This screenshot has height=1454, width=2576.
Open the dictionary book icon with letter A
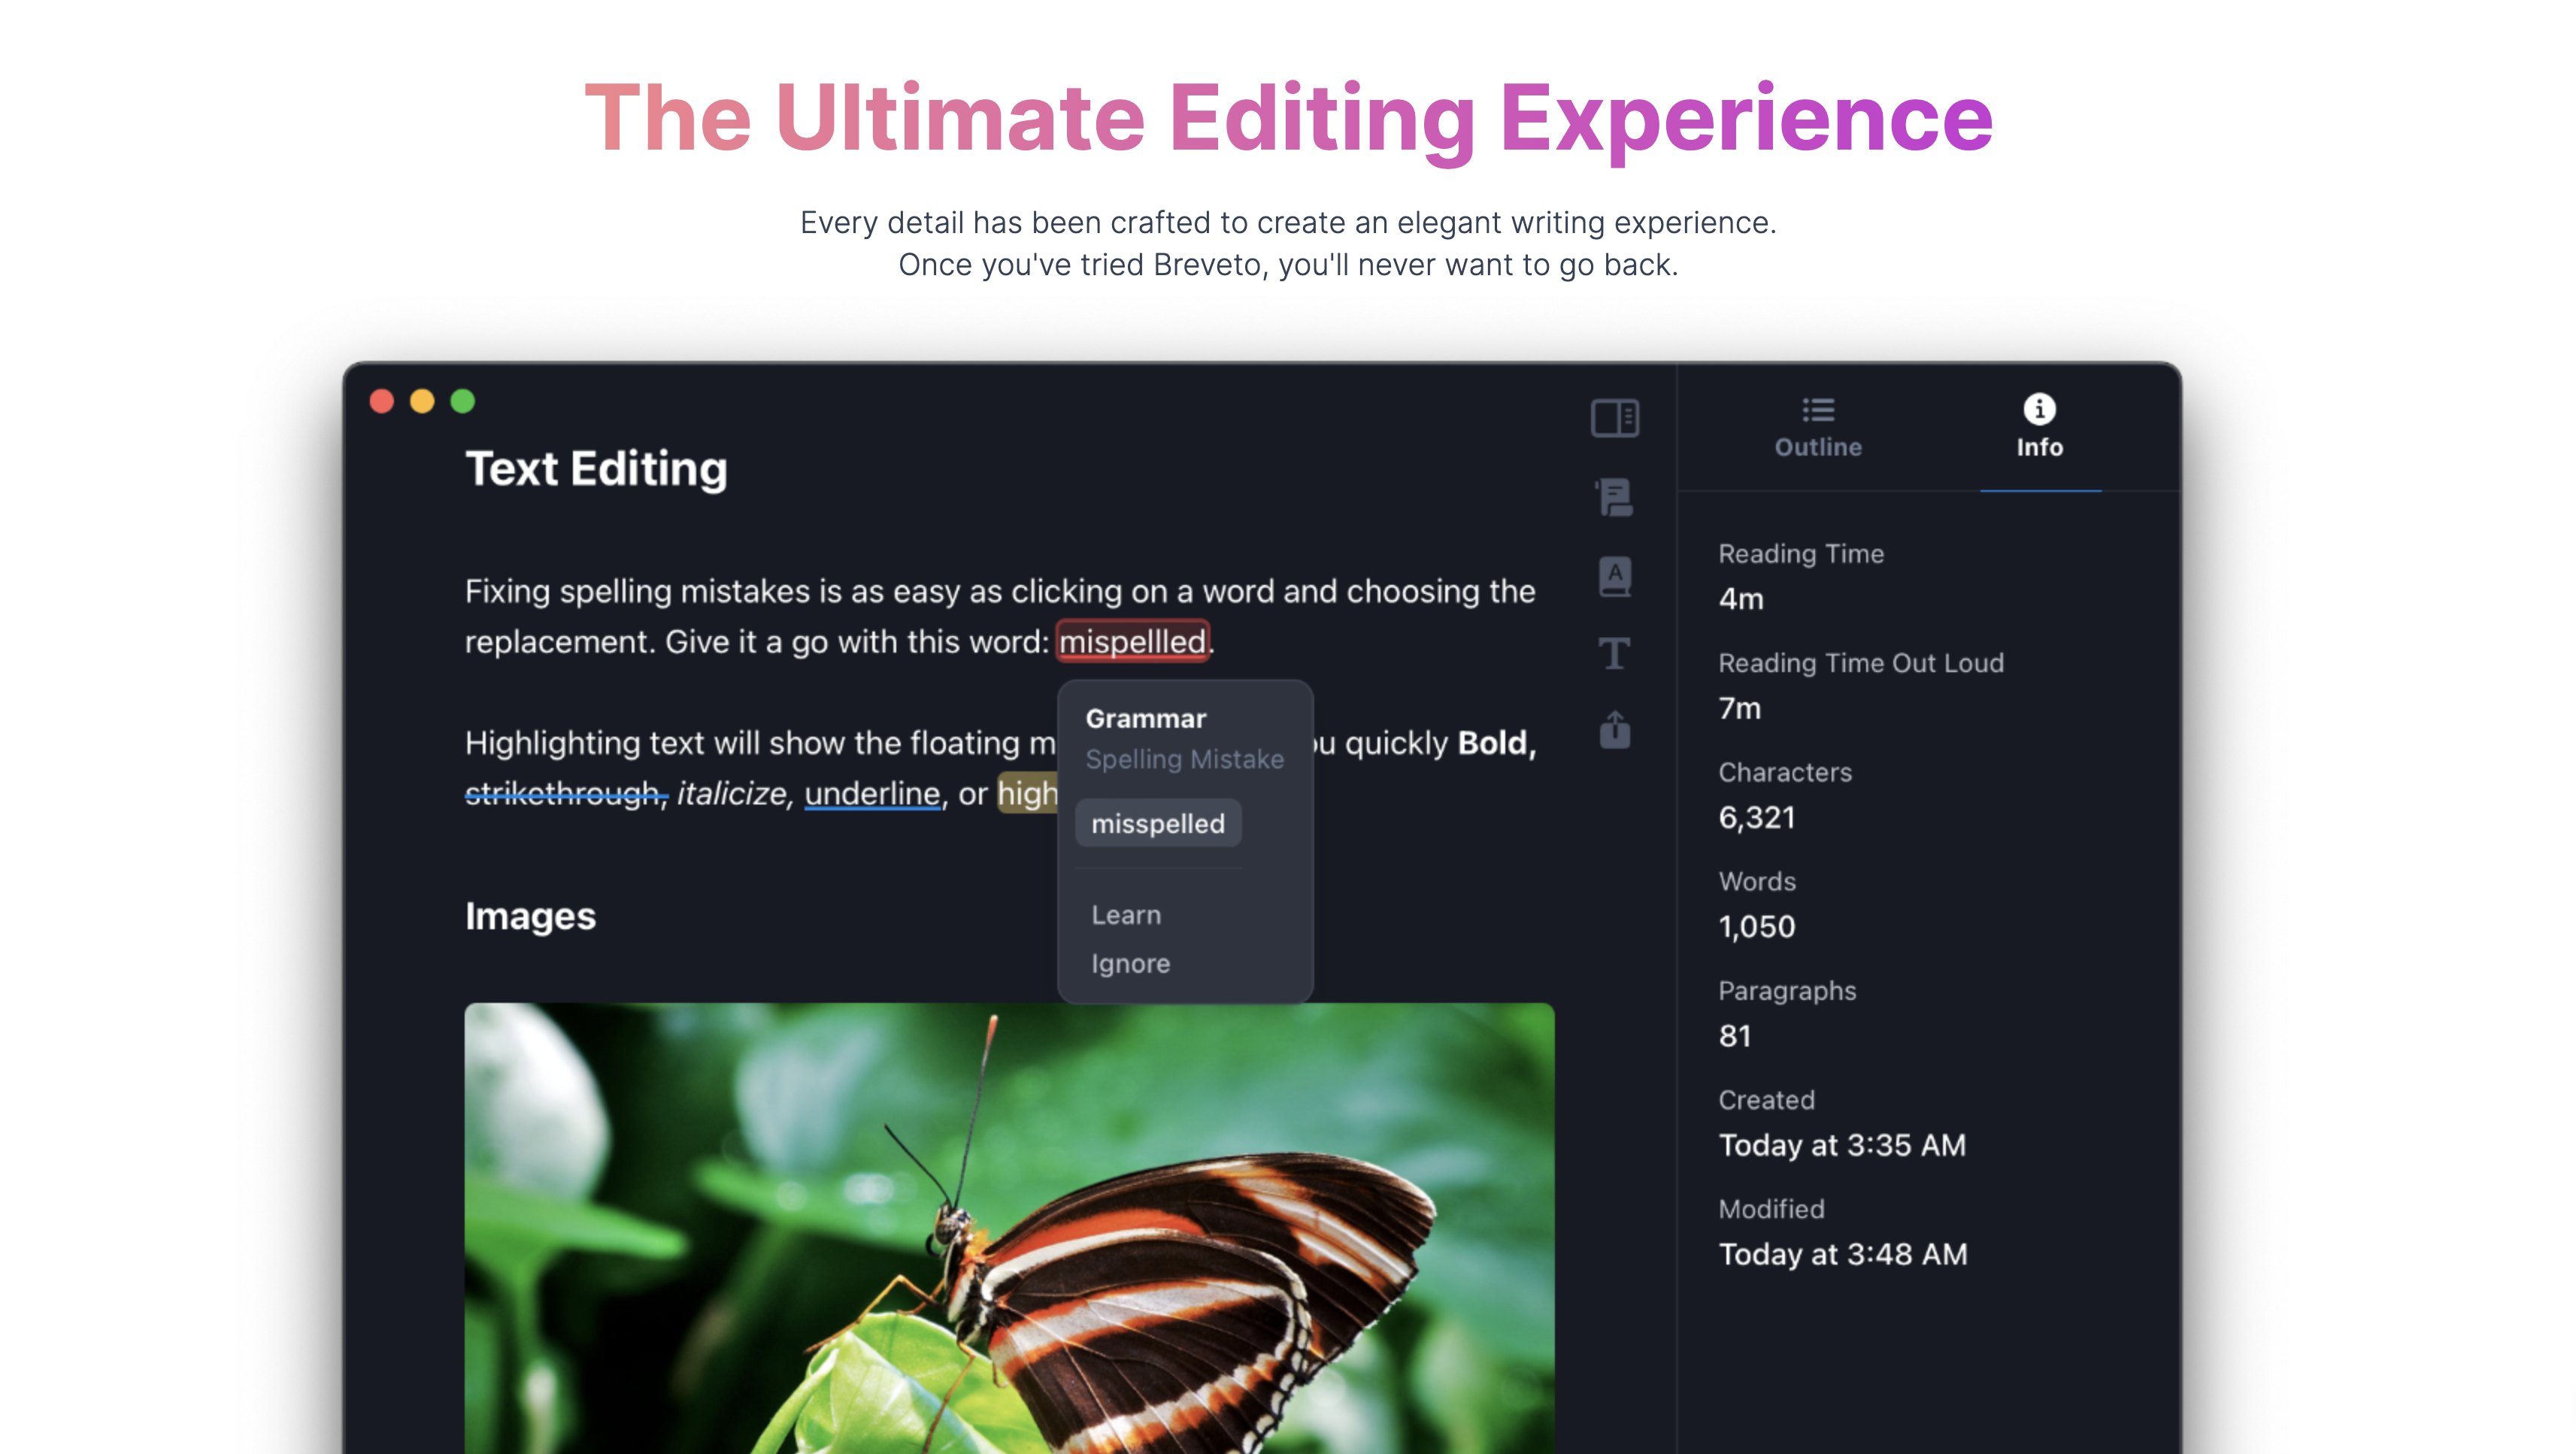coord(1614,576)
